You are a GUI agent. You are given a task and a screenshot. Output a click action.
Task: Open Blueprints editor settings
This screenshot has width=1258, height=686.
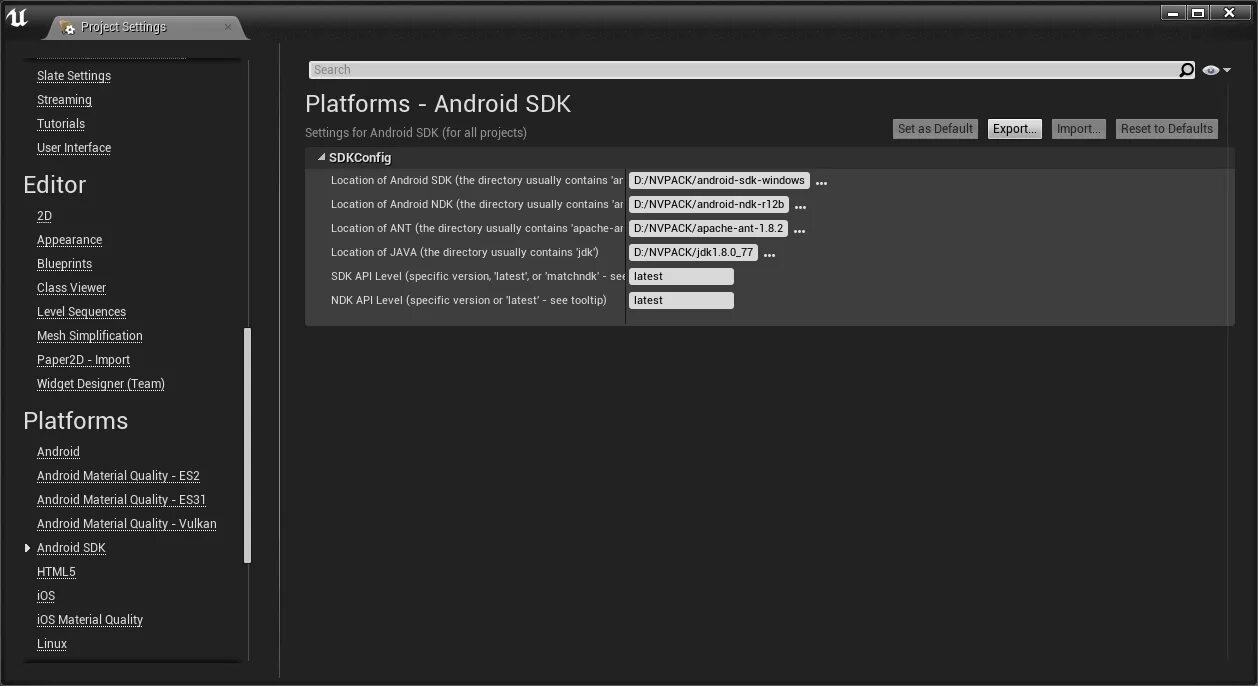click(64, 264)
